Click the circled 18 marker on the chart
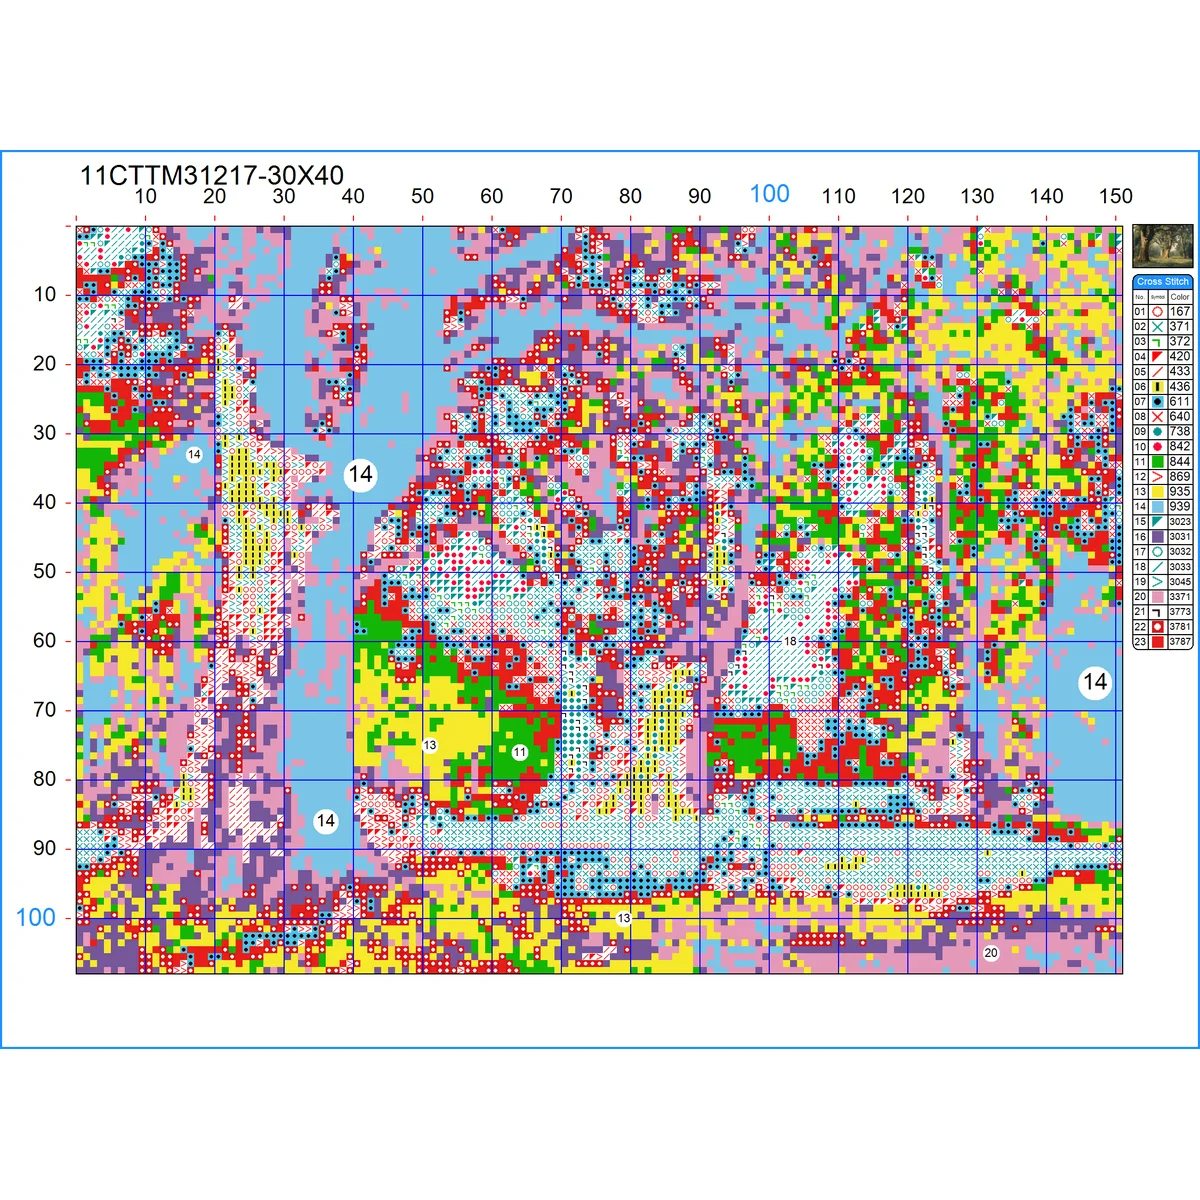This screenshot has height=1200, width=1200. 790,641
